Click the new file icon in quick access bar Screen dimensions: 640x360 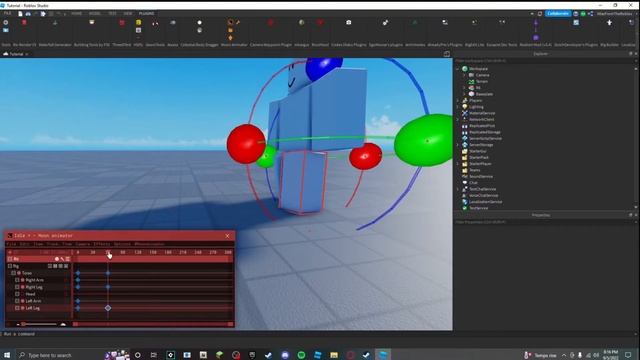20,13
